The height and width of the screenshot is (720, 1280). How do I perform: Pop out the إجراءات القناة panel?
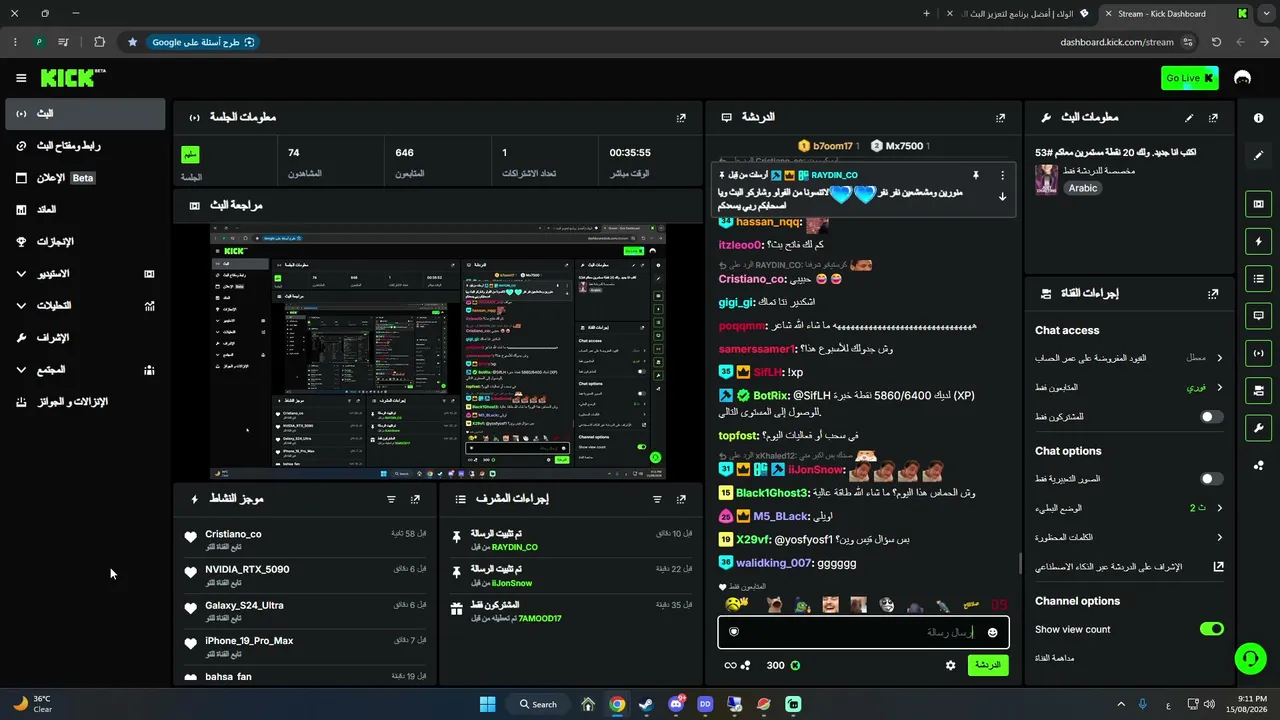1213,294
